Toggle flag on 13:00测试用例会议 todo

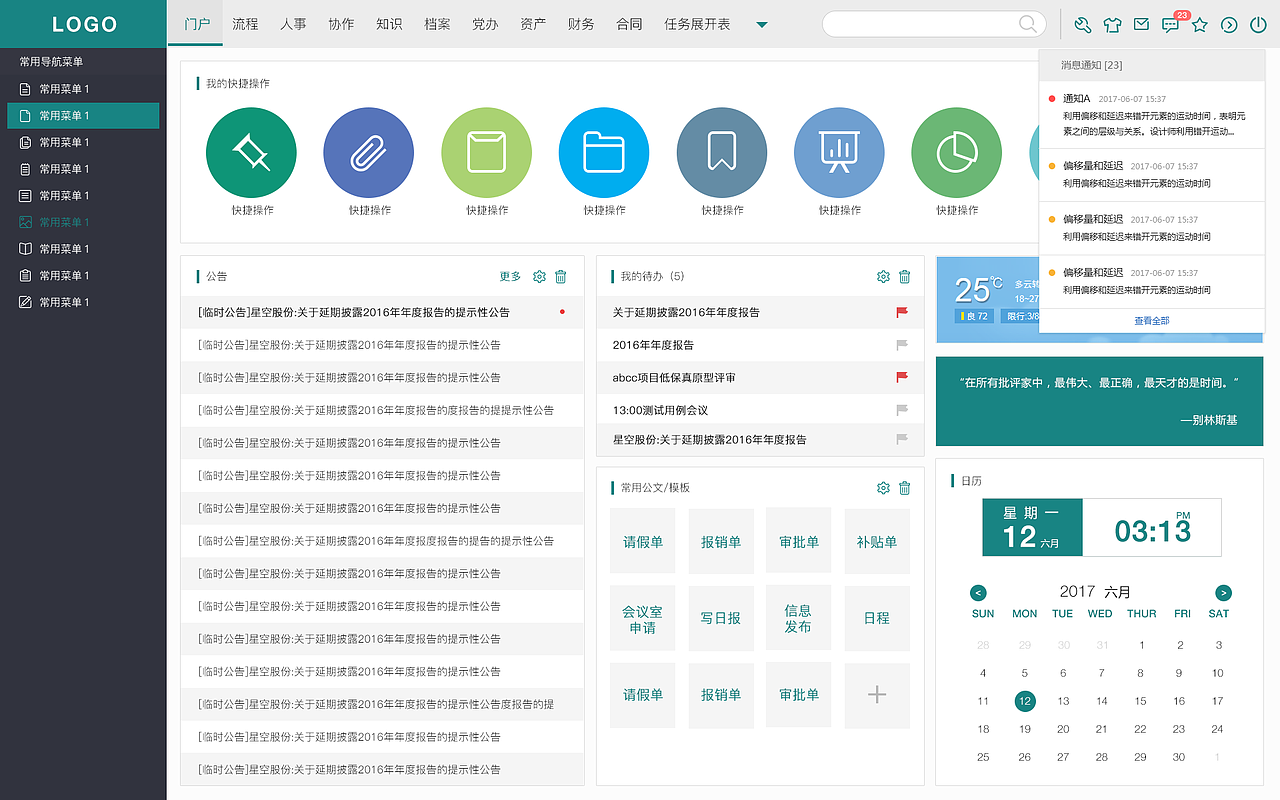click(x=902, y=410)
